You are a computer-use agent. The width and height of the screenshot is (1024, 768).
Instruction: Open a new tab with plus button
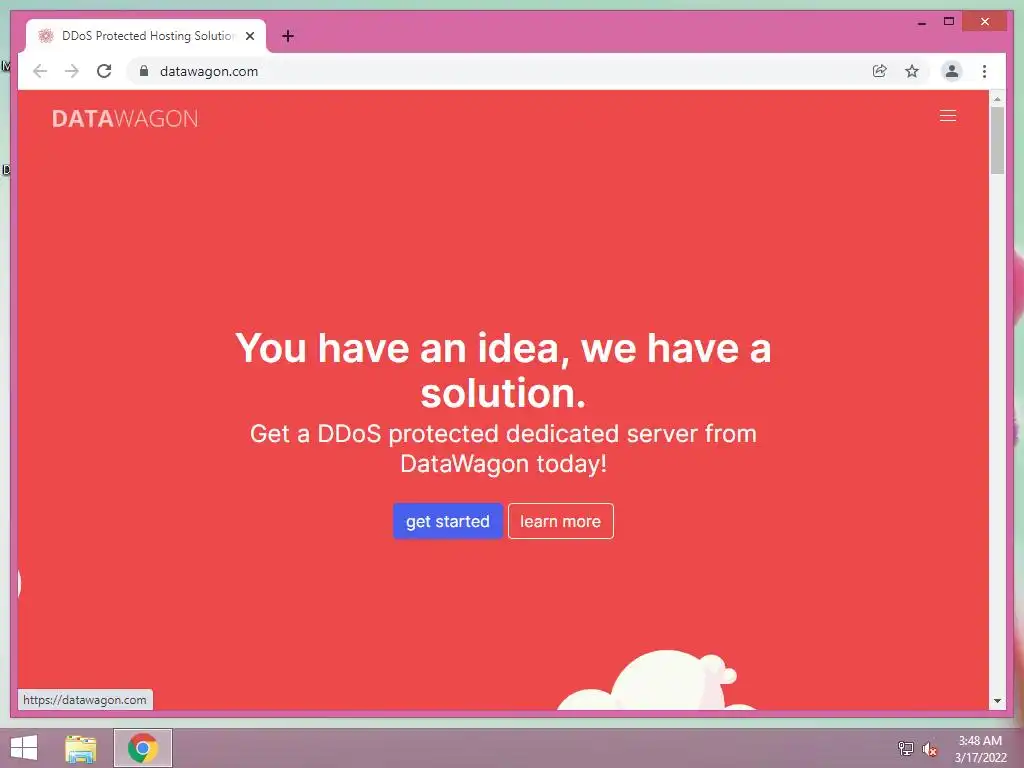pos(288,36)
